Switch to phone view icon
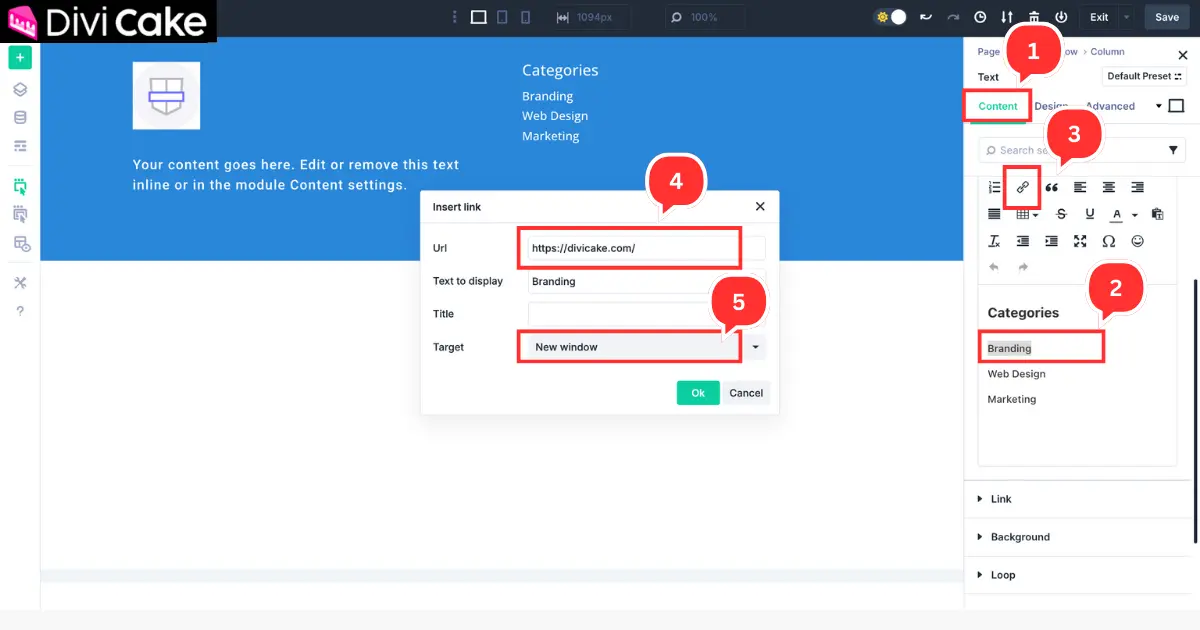Viewport: 1200px width, 630px height. tap(527, 17)
